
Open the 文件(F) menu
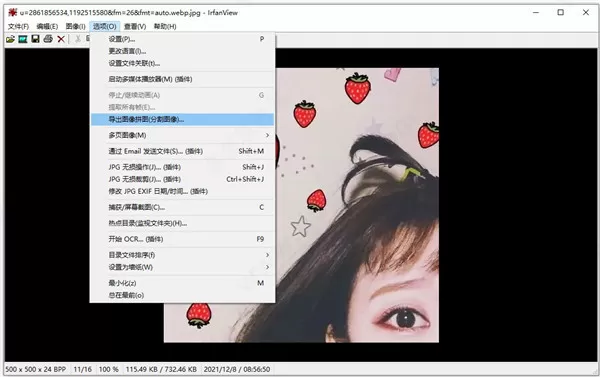click(18, 26)
